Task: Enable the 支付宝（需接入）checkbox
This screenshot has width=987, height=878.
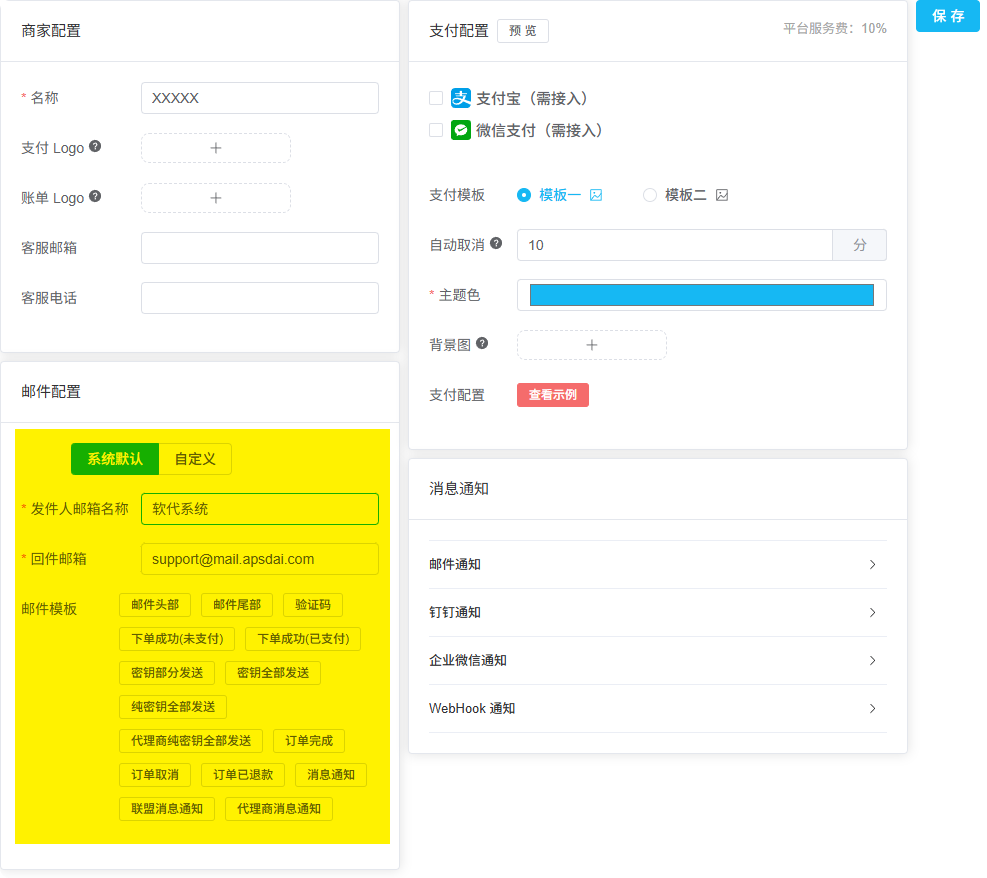Action: pyautogui.click(x=435, y=99)
